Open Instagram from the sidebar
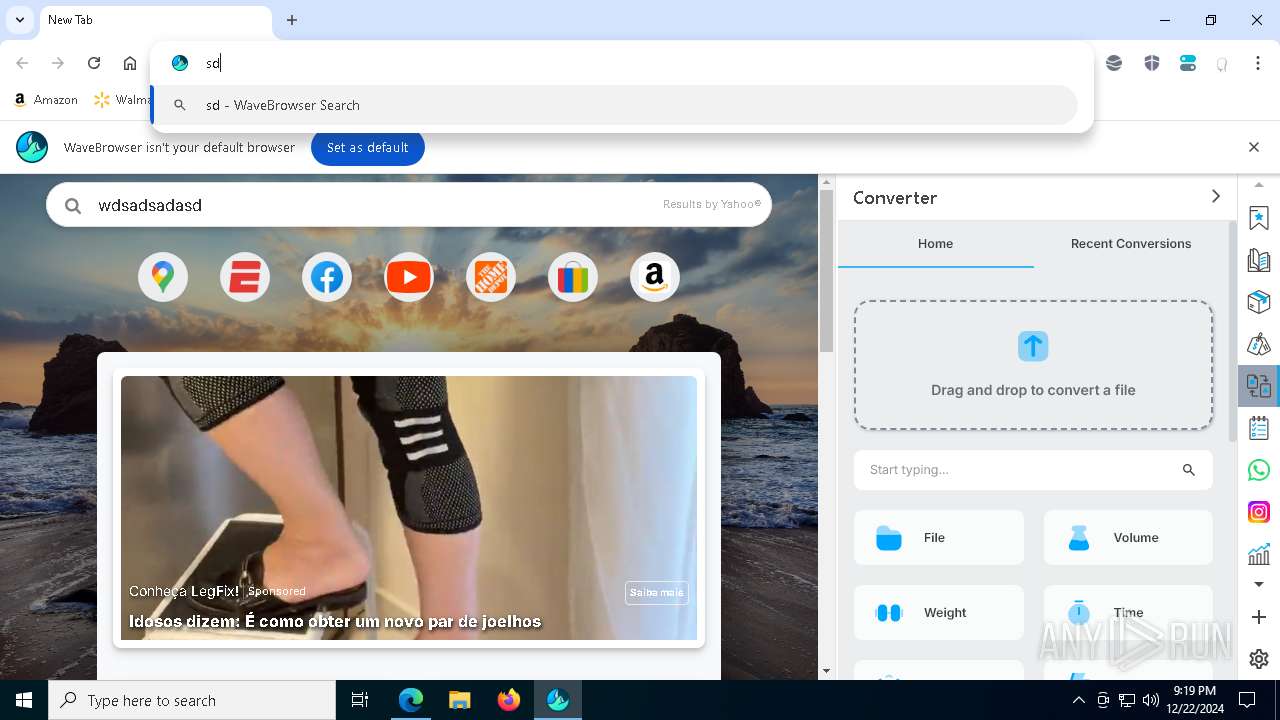Image resolution: width=1280 pixels, height=720 pixels. pos(1259,512)
